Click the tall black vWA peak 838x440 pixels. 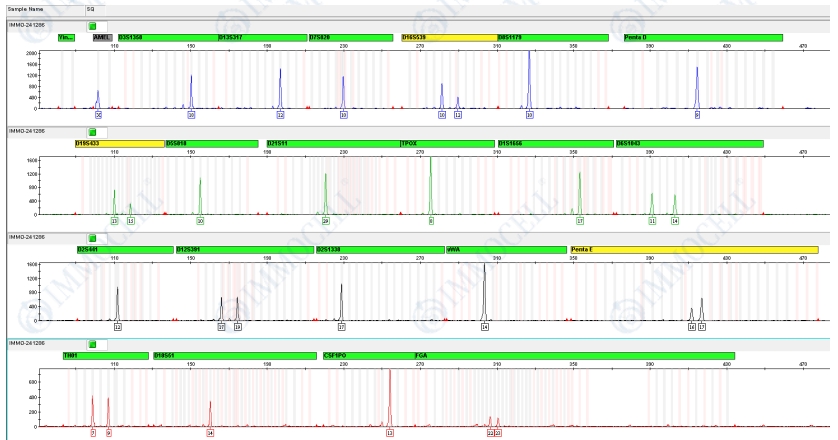(485, 292)
